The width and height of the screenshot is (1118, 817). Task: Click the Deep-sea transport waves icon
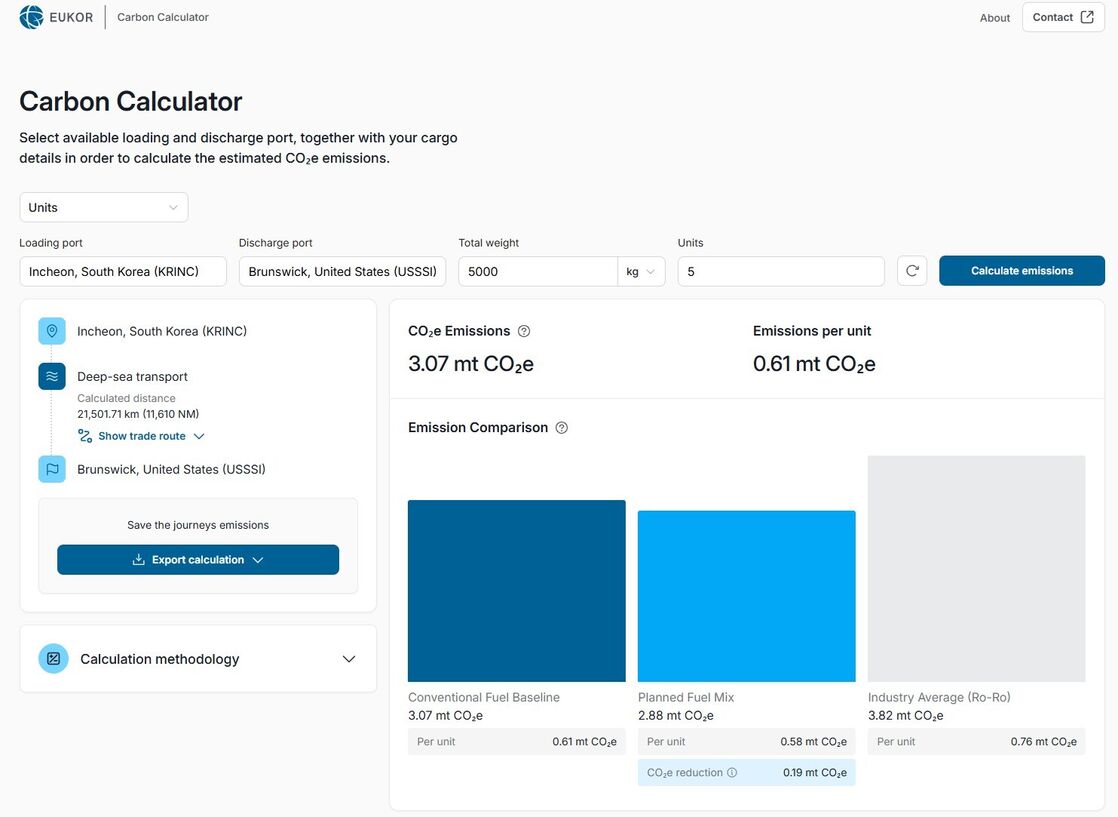pos(51,376)
